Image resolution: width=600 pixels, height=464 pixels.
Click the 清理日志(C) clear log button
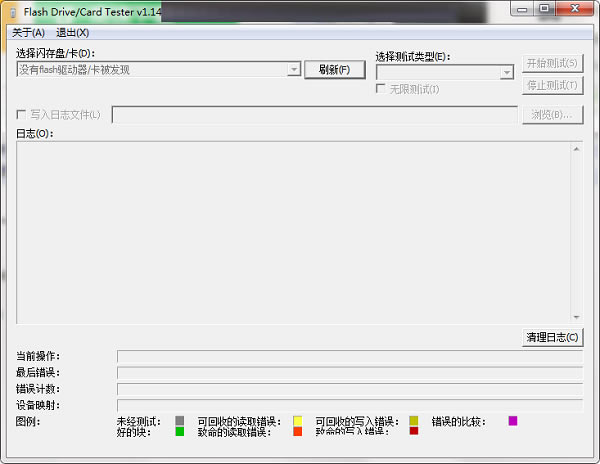coord(552,337)
